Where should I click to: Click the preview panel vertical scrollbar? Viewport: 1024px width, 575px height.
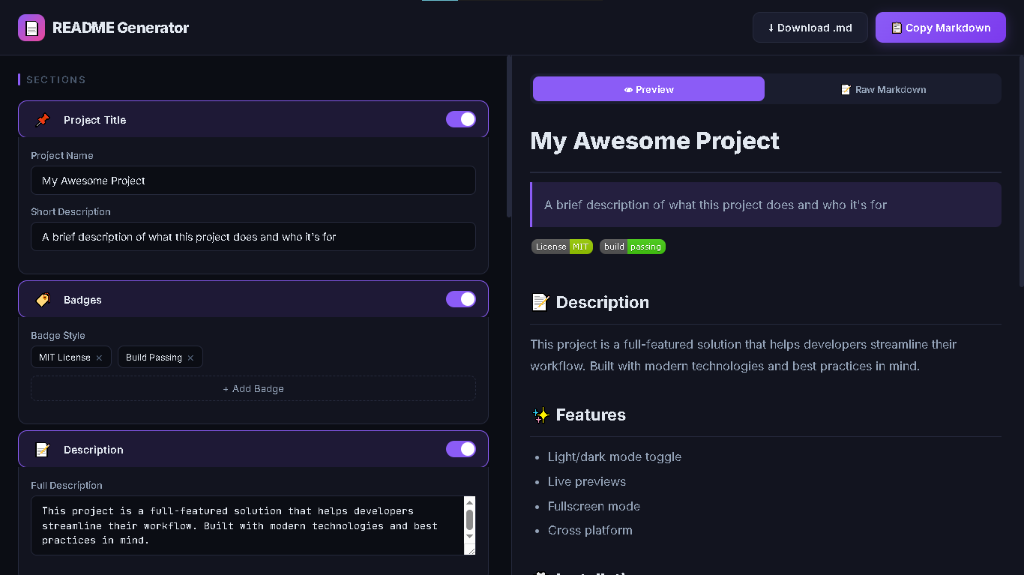(1021, 172)
